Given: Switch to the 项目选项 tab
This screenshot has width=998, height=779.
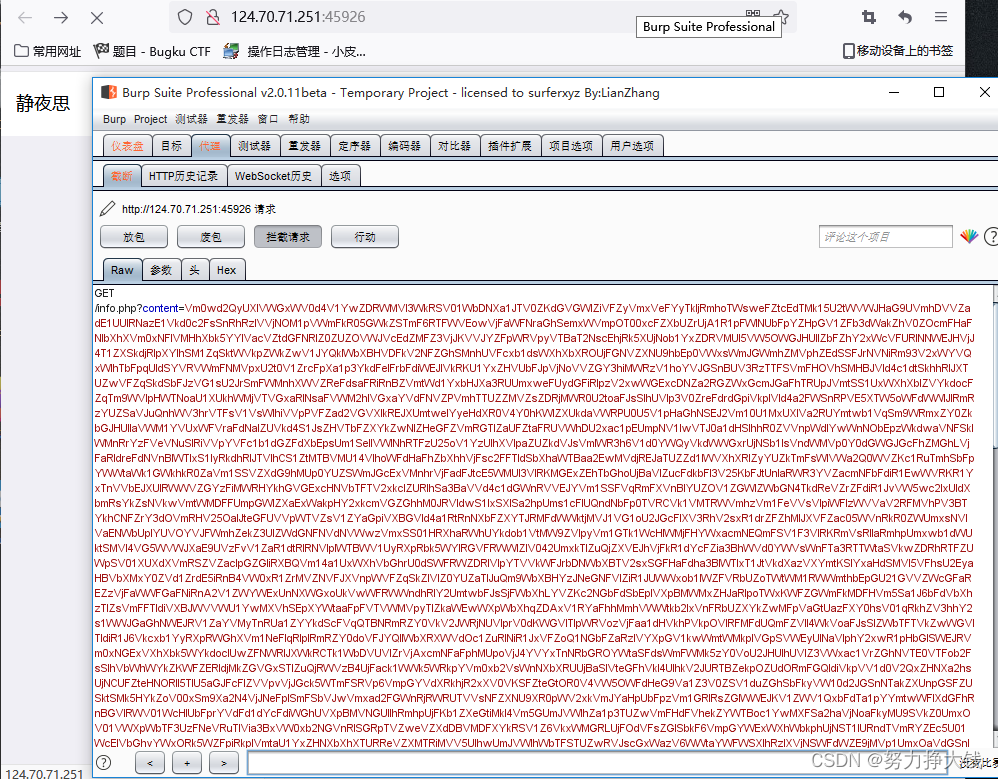Looking at the screenshot, I should click(571, 146).
